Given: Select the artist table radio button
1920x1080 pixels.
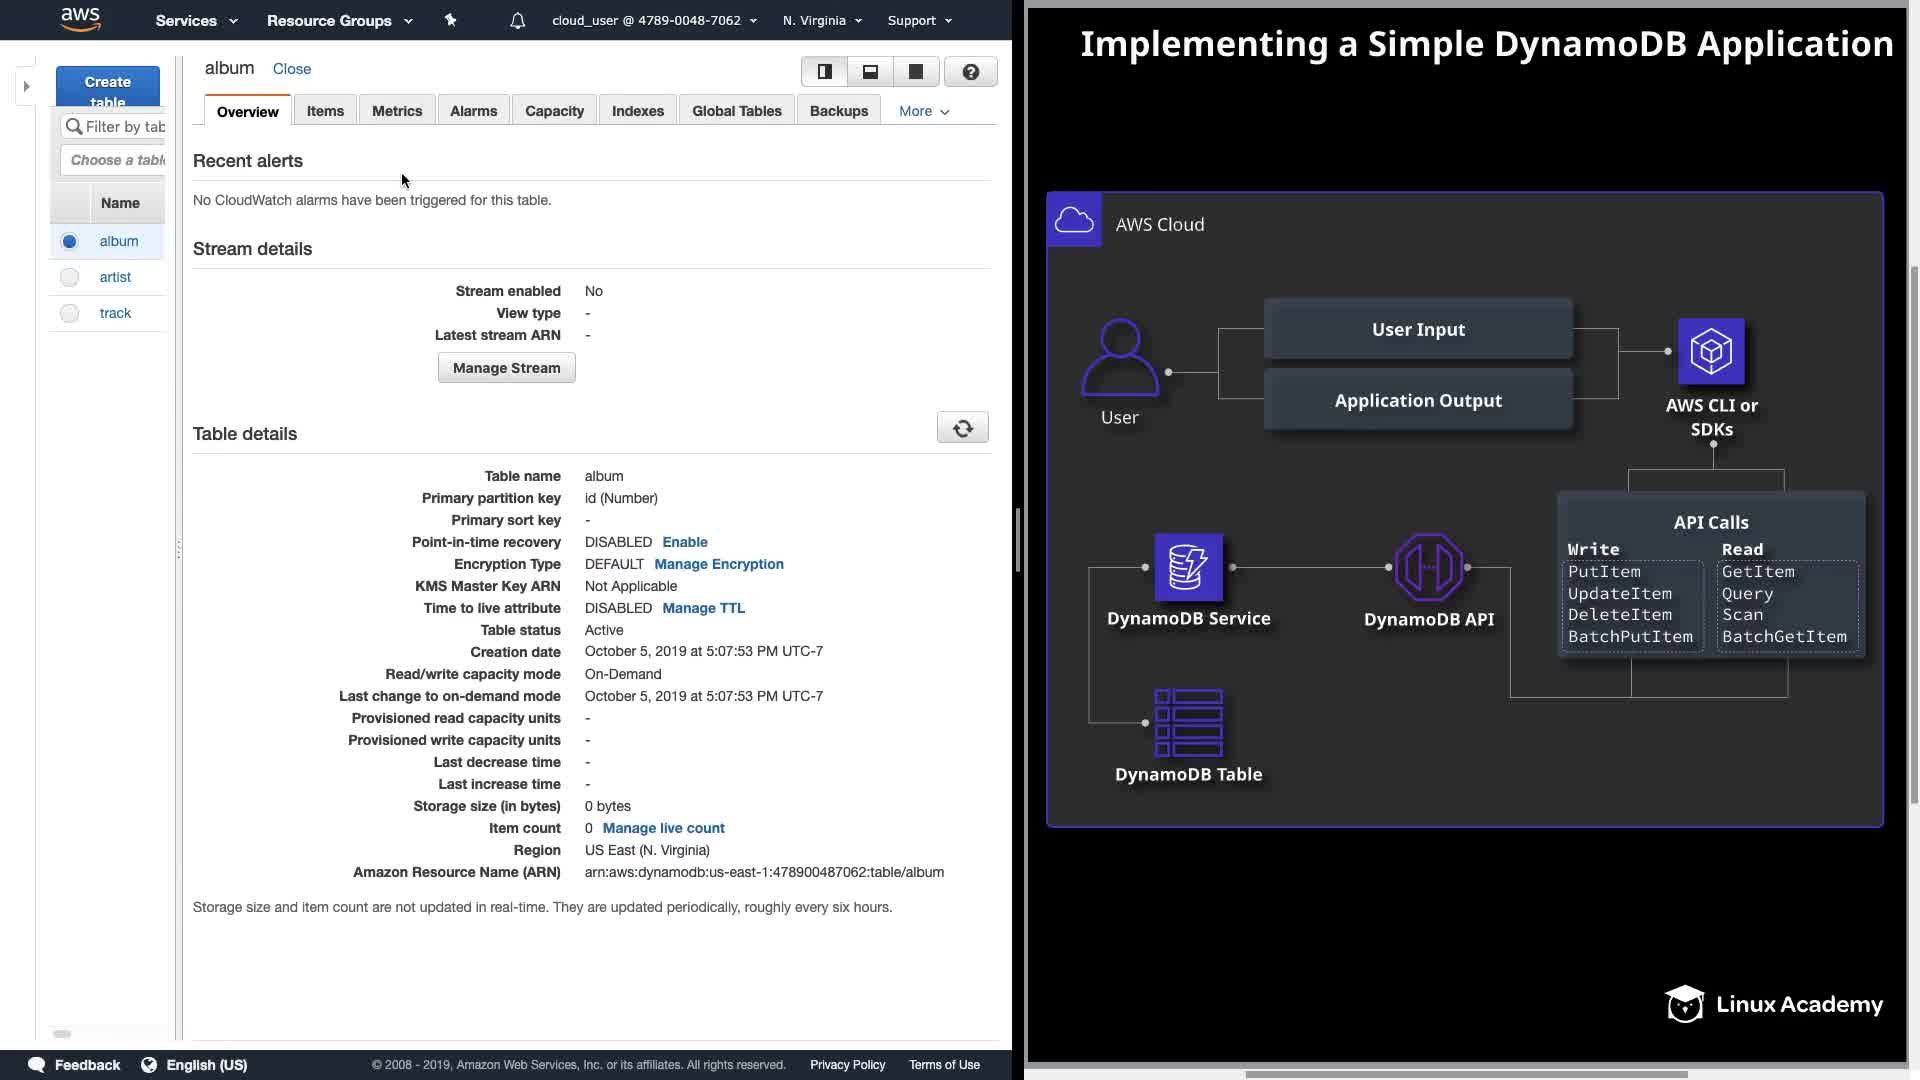Looking at the screenshot, I should pyautogui.click(x=69, y=277).
